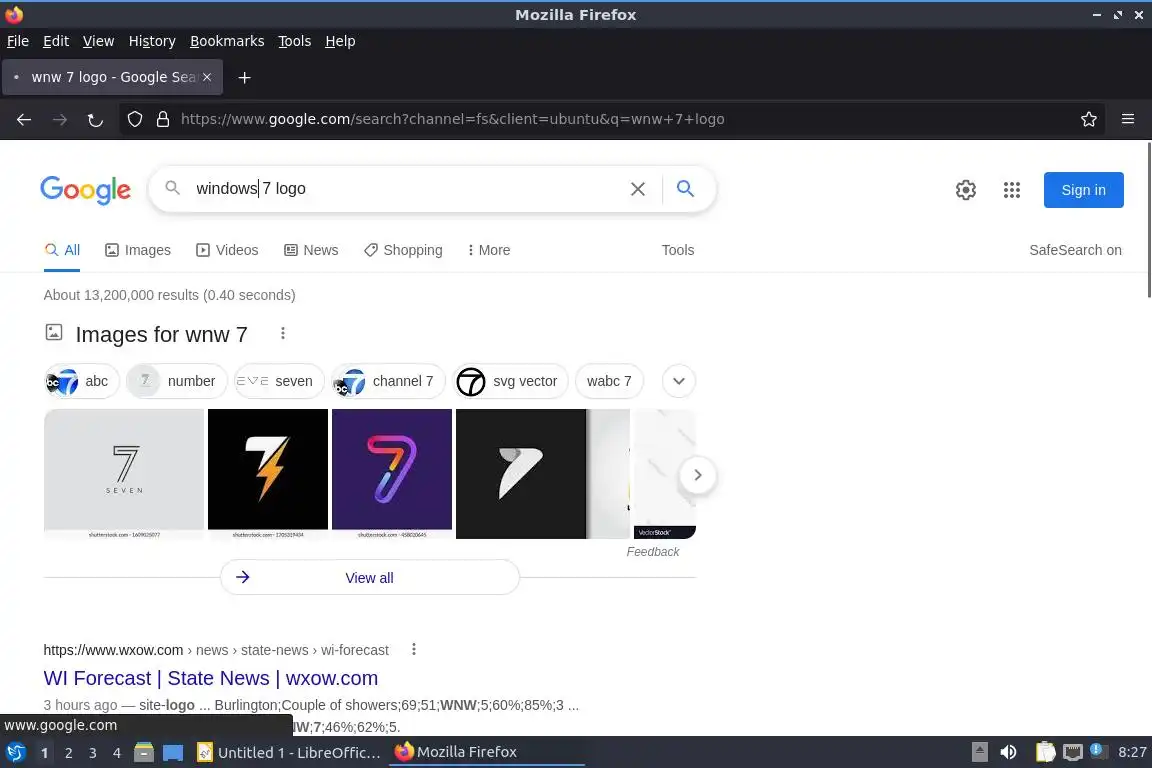
Task: Open volume control in system tray
Action: tap(1009, 752)
